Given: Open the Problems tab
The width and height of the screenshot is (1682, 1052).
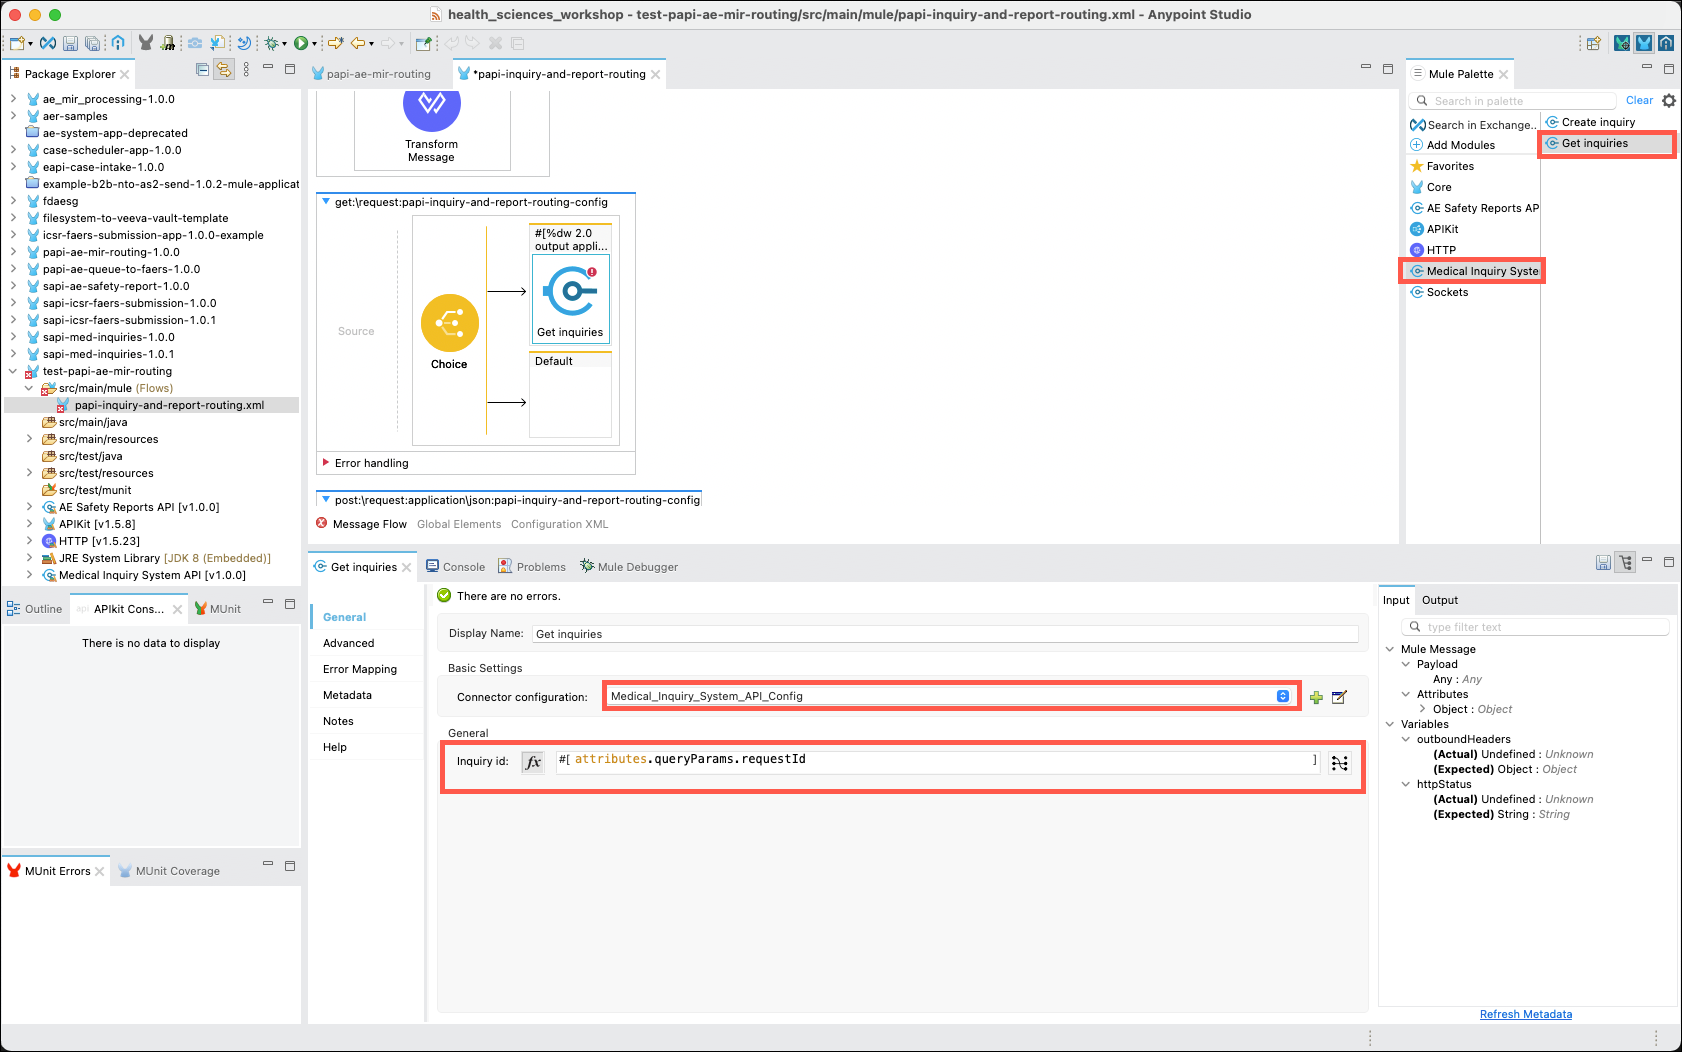Looking at the screenshot, I should (x=532, y=567).
